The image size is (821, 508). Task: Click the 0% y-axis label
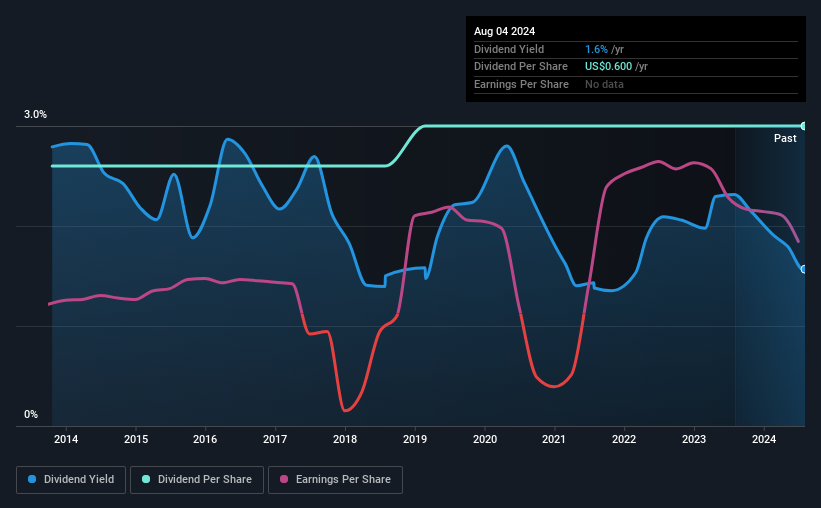point(31,414)
